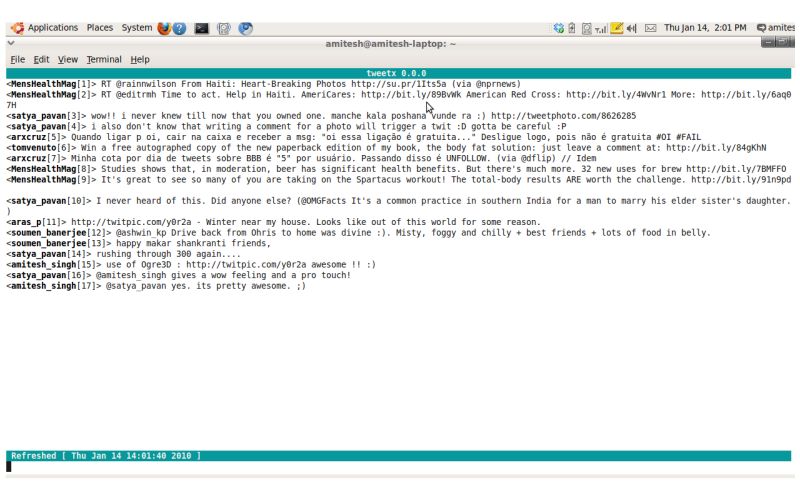800x500 pixels.
Task: Open the network signal strength indicator
Action: point(601,29)
